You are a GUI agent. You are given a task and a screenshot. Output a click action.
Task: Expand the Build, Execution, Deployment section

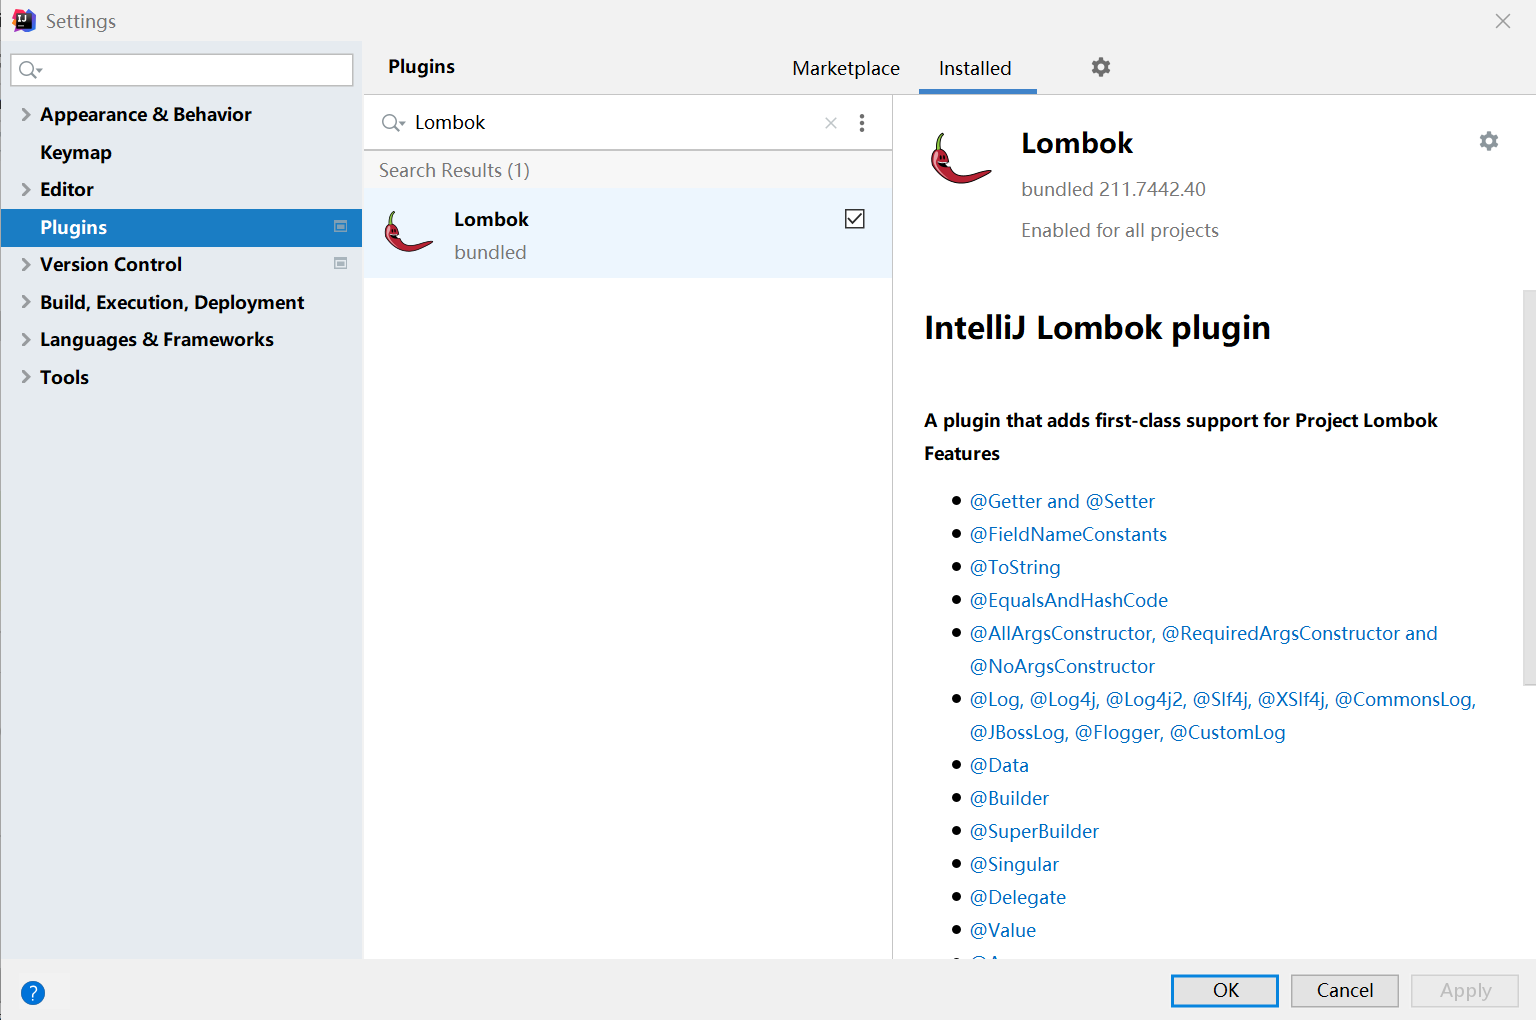pyautogui.click(x=26, y=302)
